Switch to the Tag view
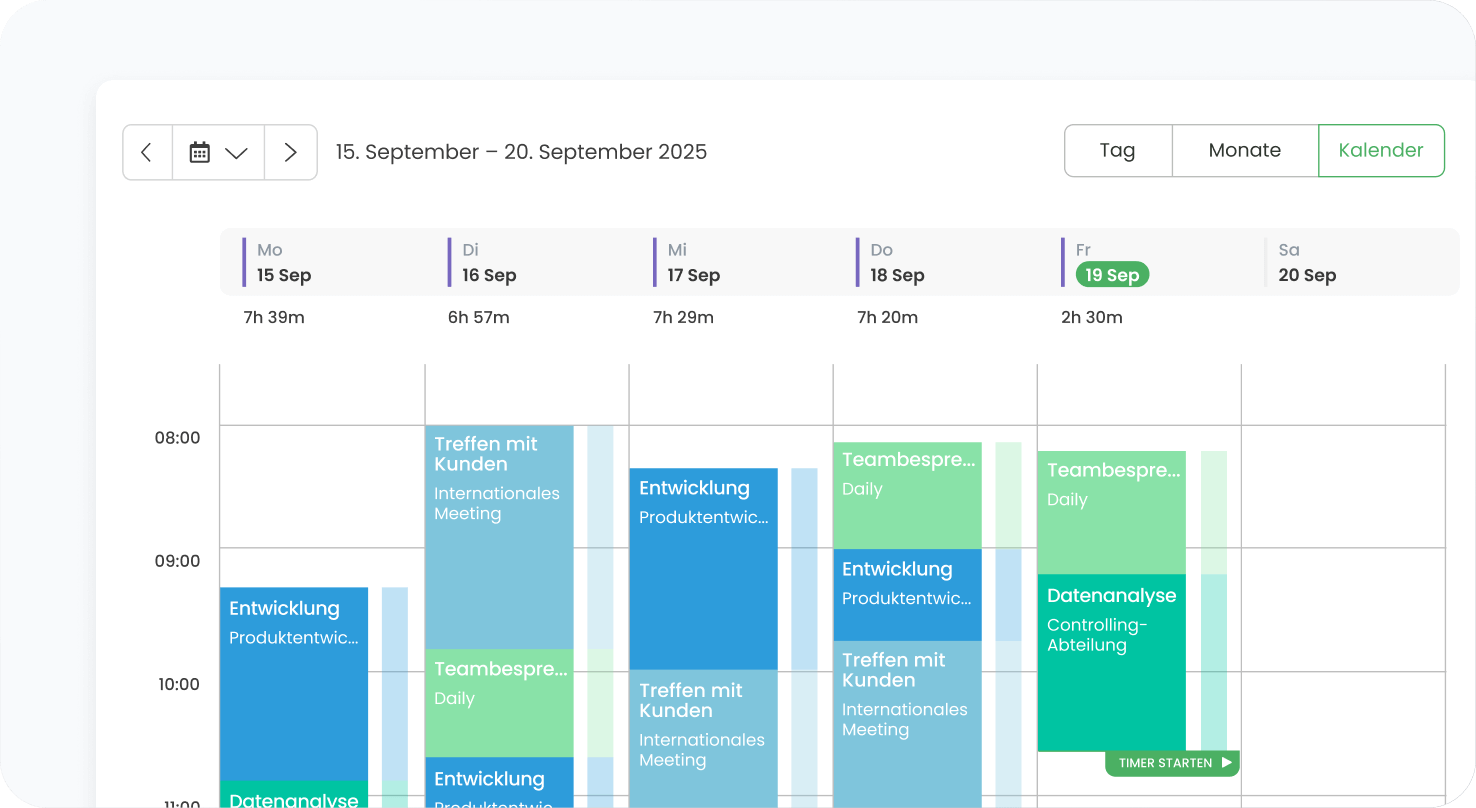Screen dimensions: 1476x808 click(1117, 151)
